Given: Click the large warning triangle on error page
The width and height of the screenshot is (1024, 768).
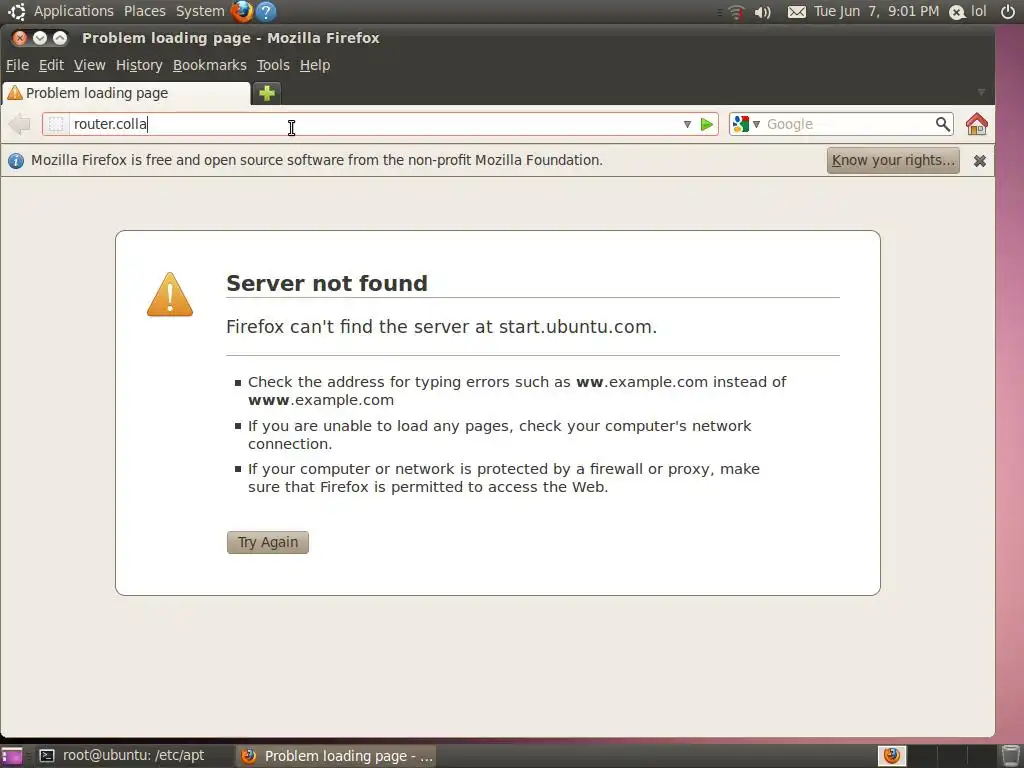Looking at the screenshot, I should point(170,295).
